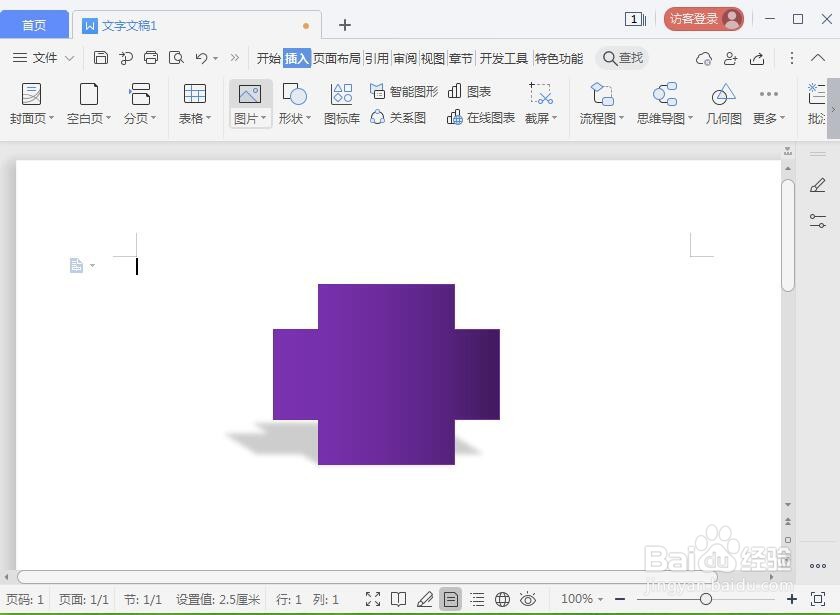The image size is (840, 615).
Task: Open the Picture (图片) dropdown arrow
Action: click(264, 117)
